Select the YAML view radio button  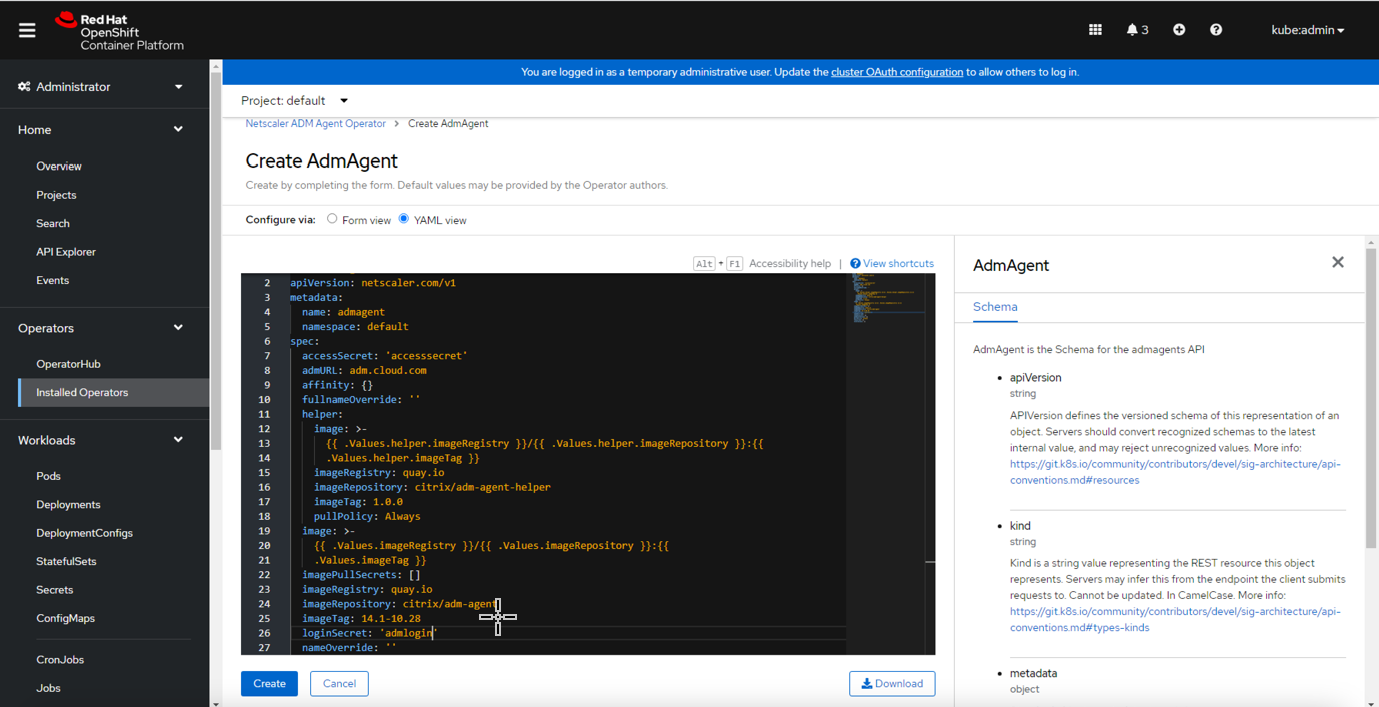pos(404,219)
